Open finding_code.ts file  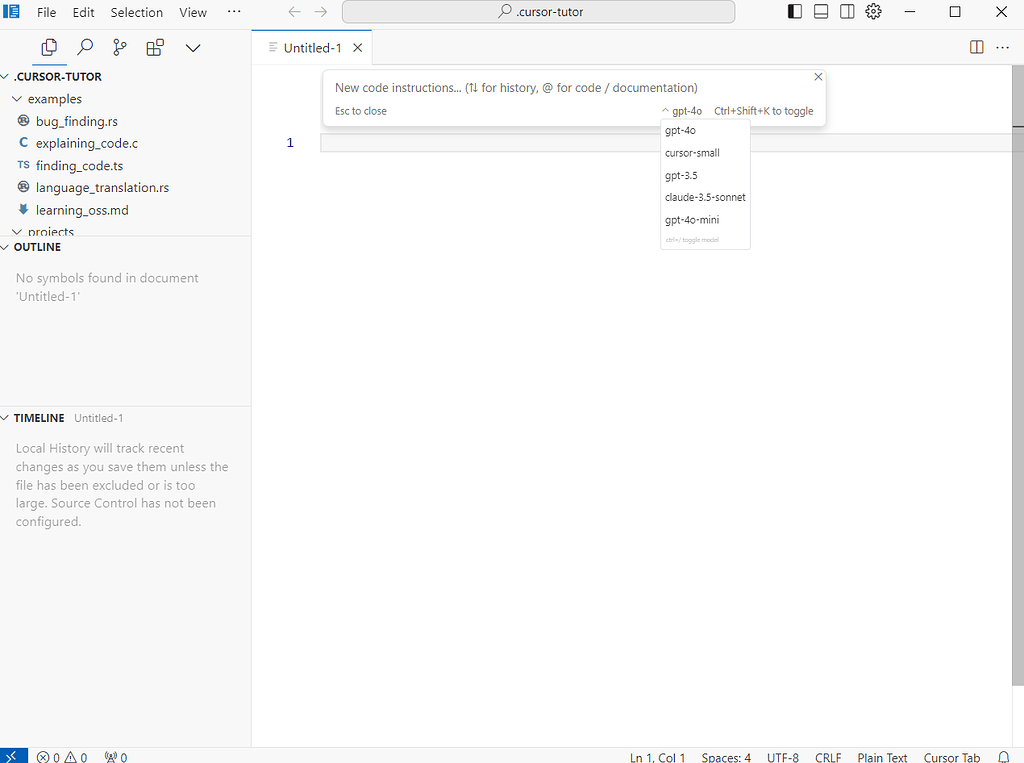point(80,166)
